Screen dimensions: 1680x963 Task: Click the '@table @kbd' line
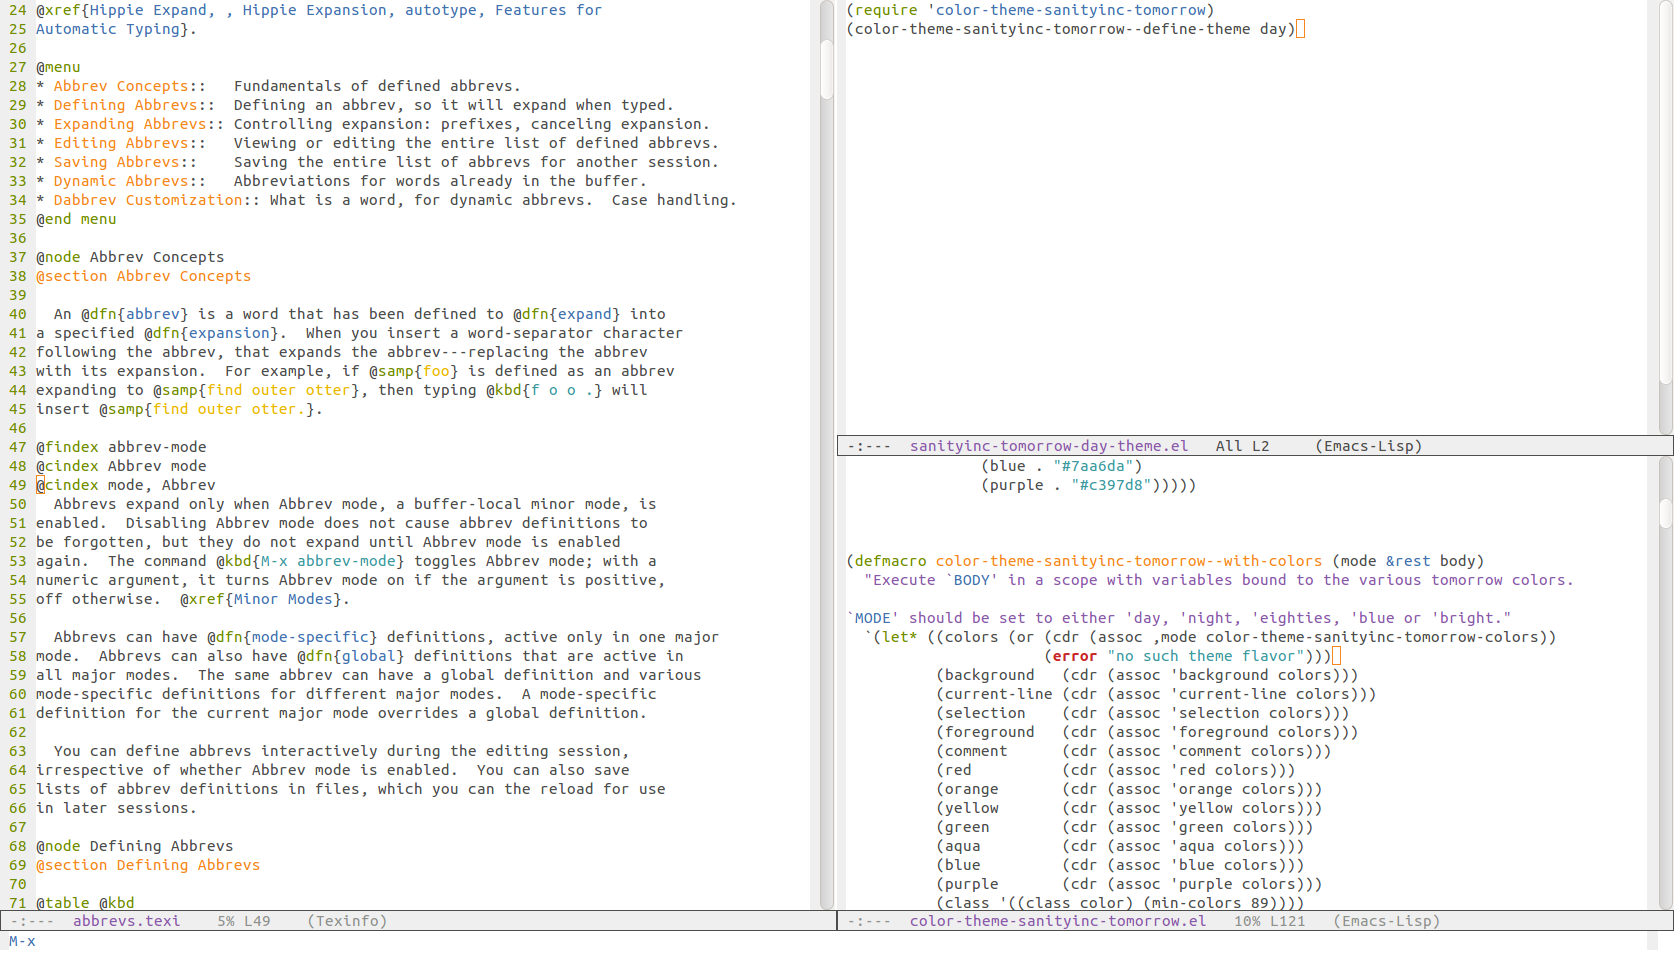click(85, 903)
